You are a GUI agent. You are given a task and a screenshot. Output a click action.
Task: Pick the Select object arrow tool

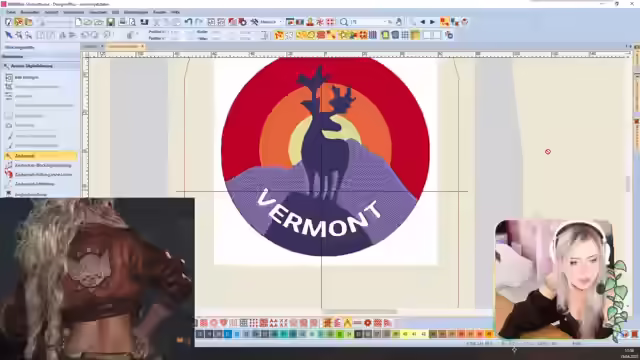pyautogui.click(x=9, y=35)
